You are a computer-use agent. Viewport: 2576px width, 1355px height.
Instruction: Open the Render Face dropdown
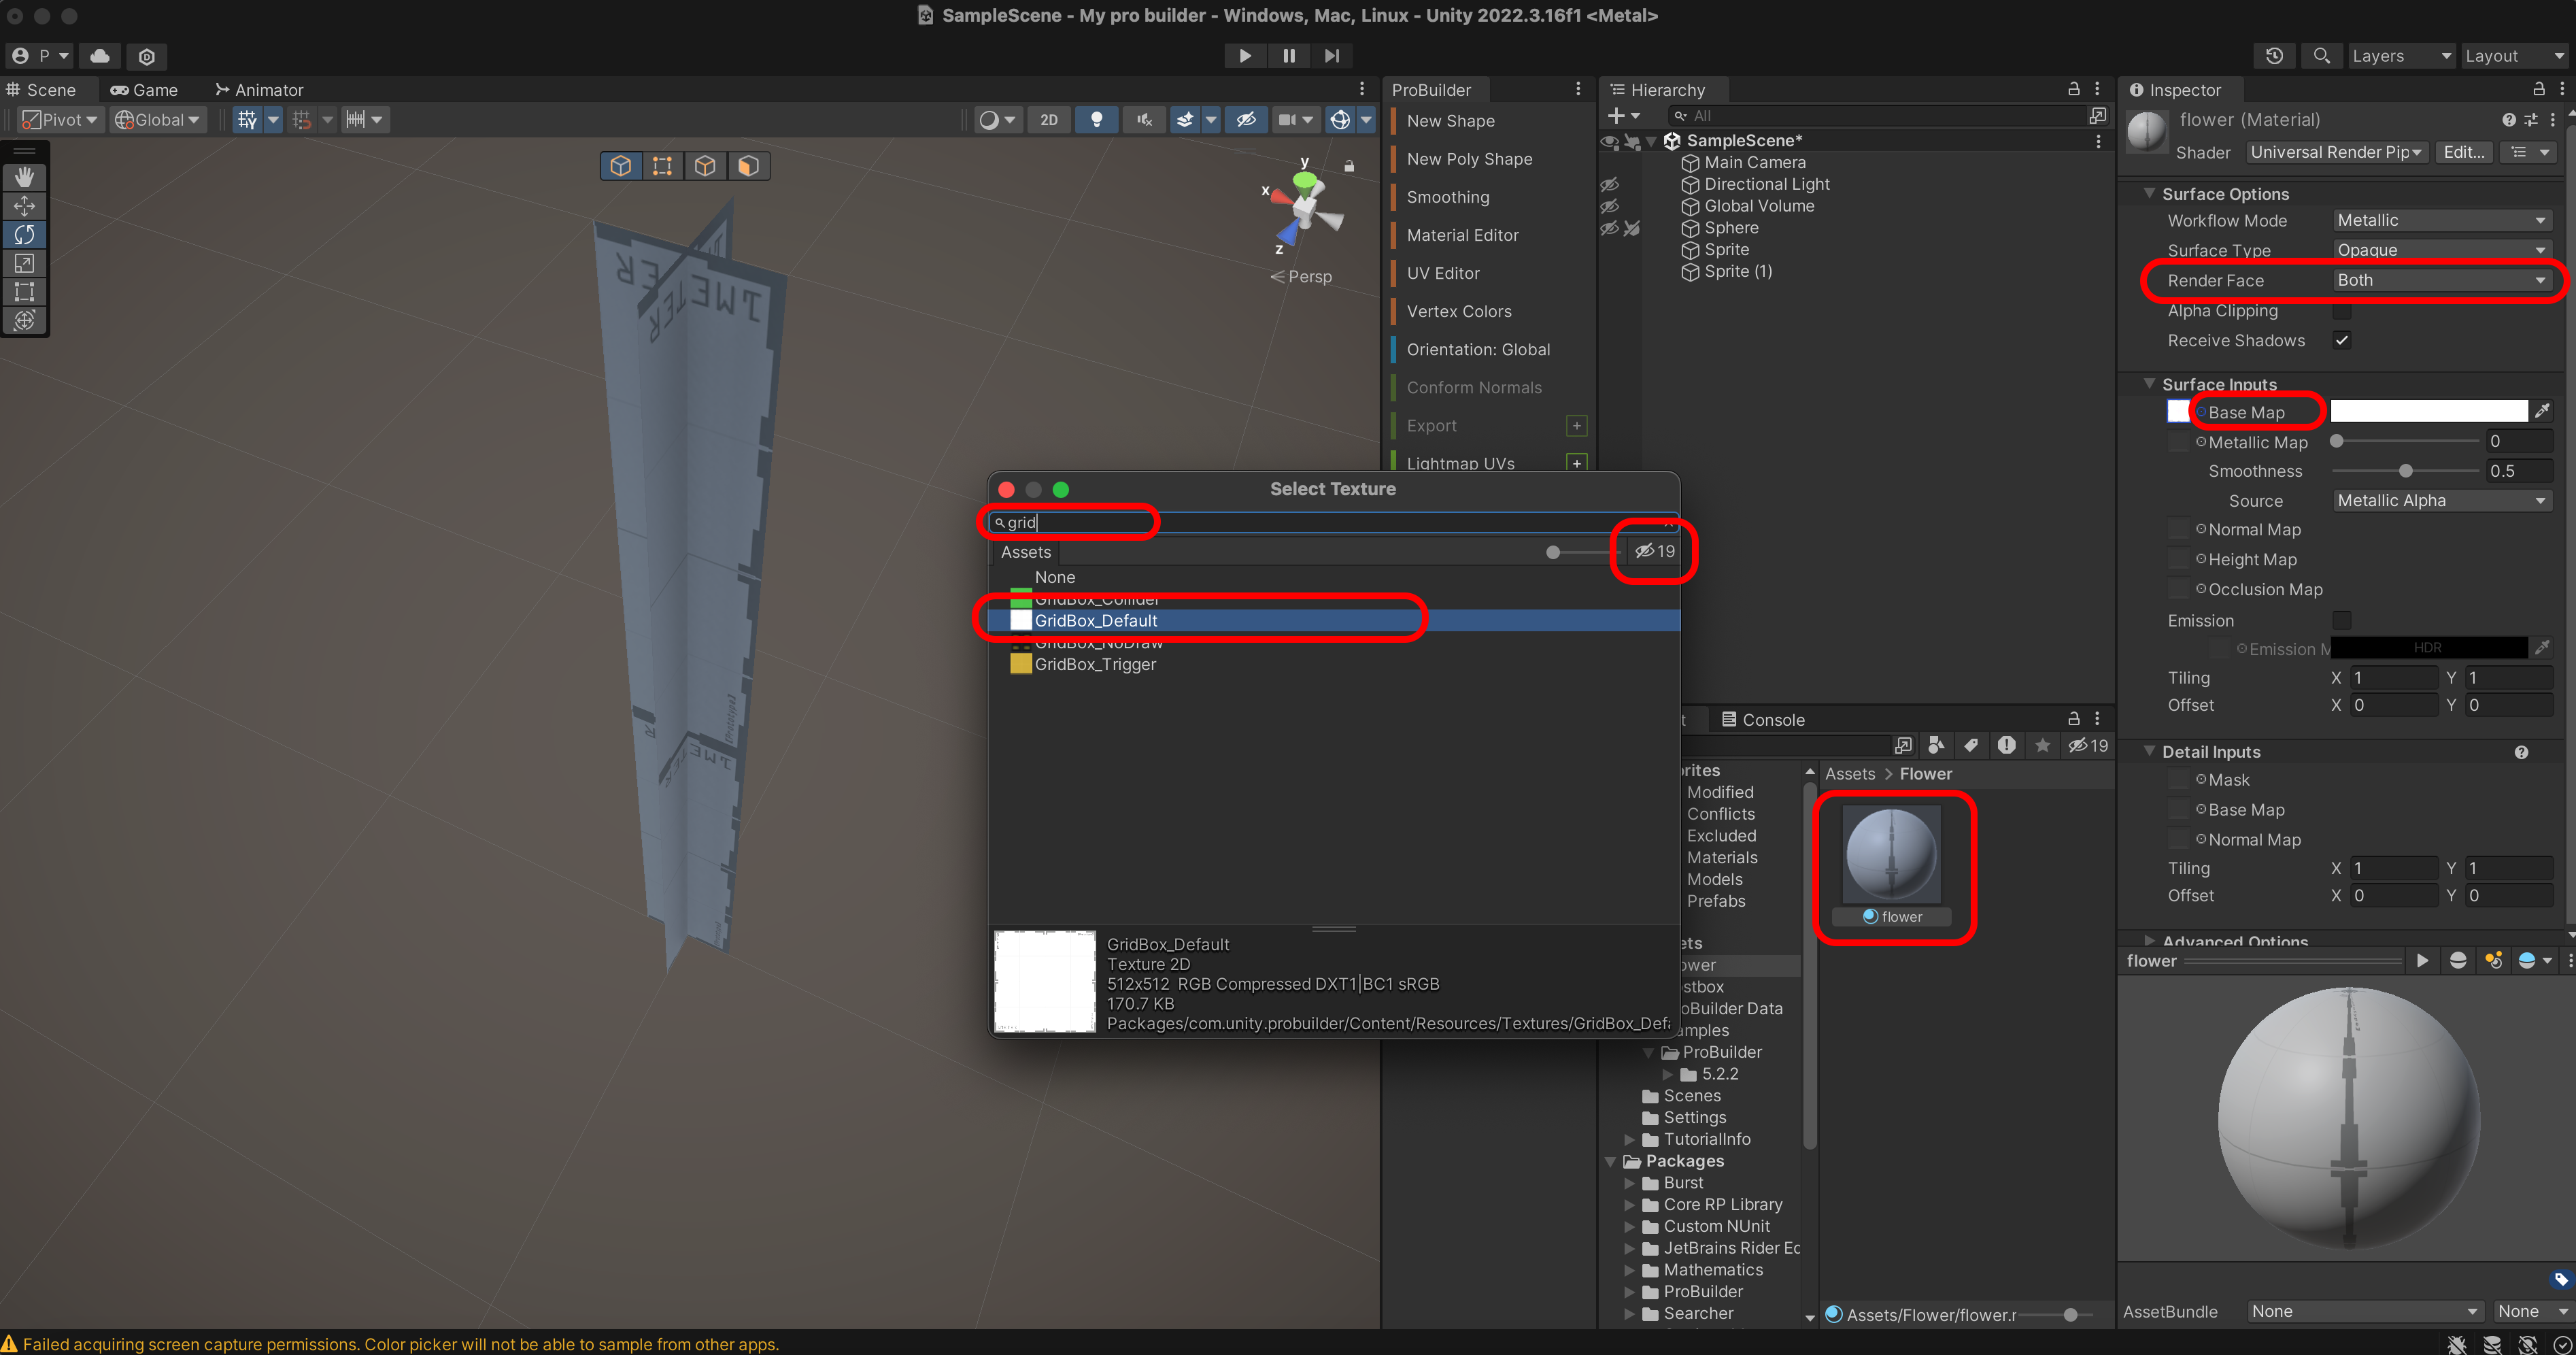tap(2441, 280)
